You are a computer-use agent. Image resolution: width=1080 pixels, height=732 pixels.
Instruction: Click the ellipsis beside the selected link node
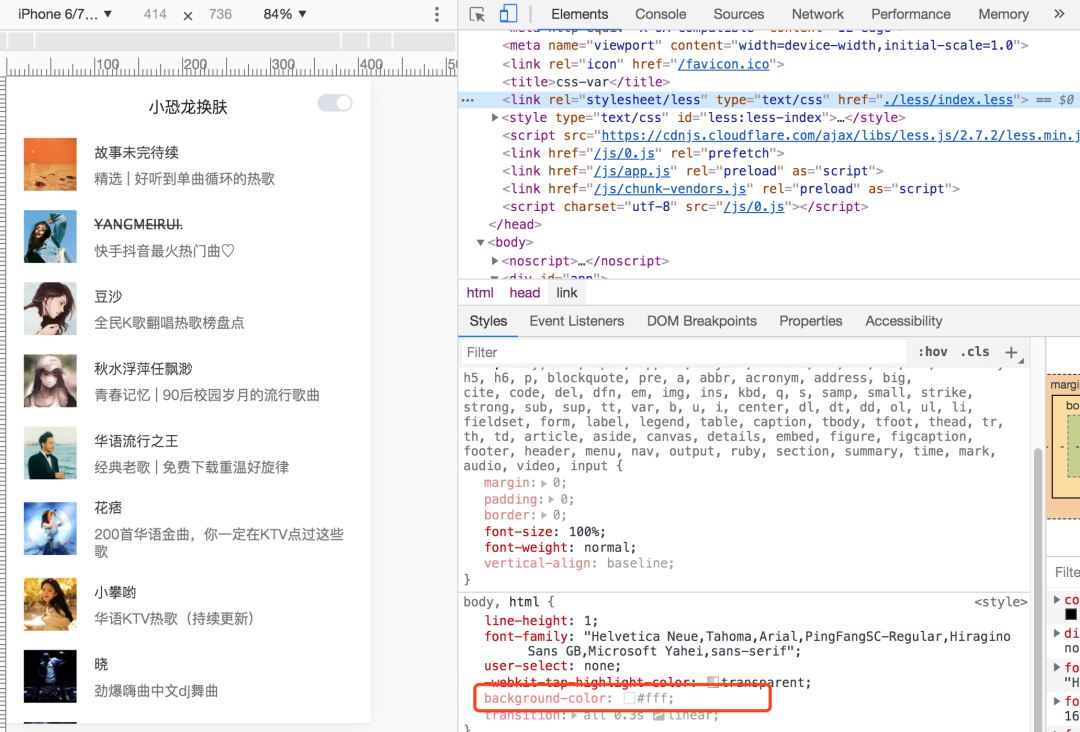click(x=468, y=101)
